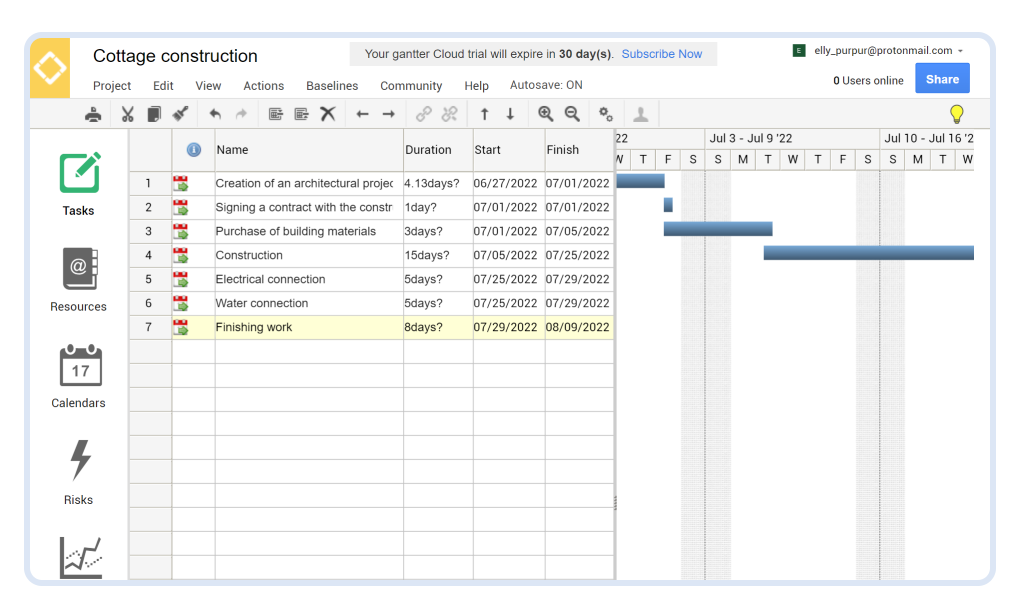Click the Name column header
Screen dimensions: 1020x612
tap(309, 150)
